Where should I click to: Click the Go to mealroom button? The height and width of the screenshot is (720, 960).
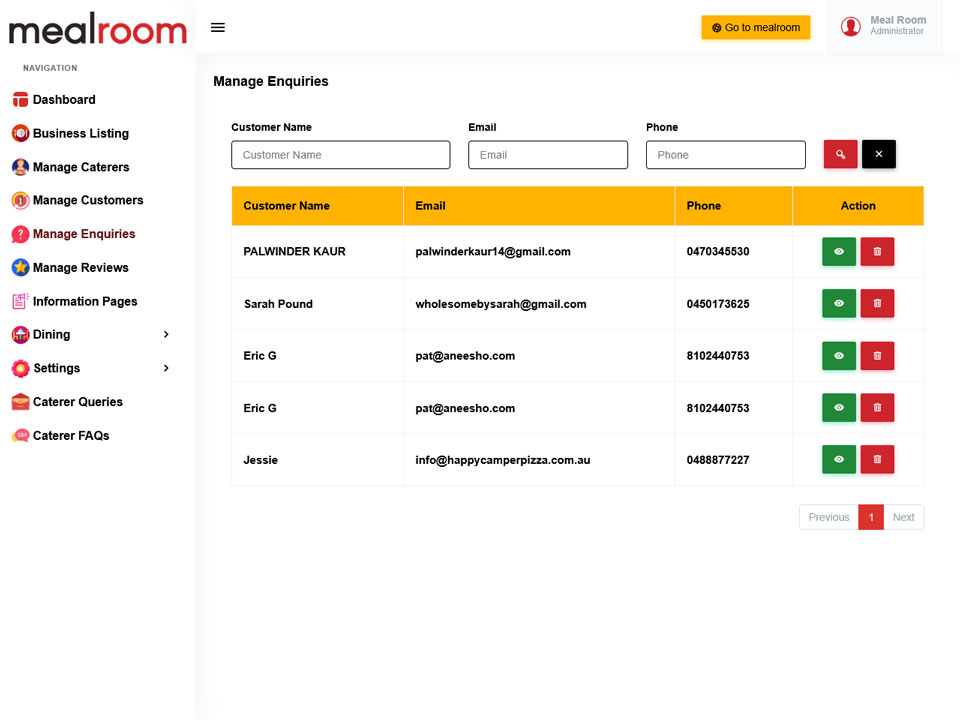pos(756,28)
